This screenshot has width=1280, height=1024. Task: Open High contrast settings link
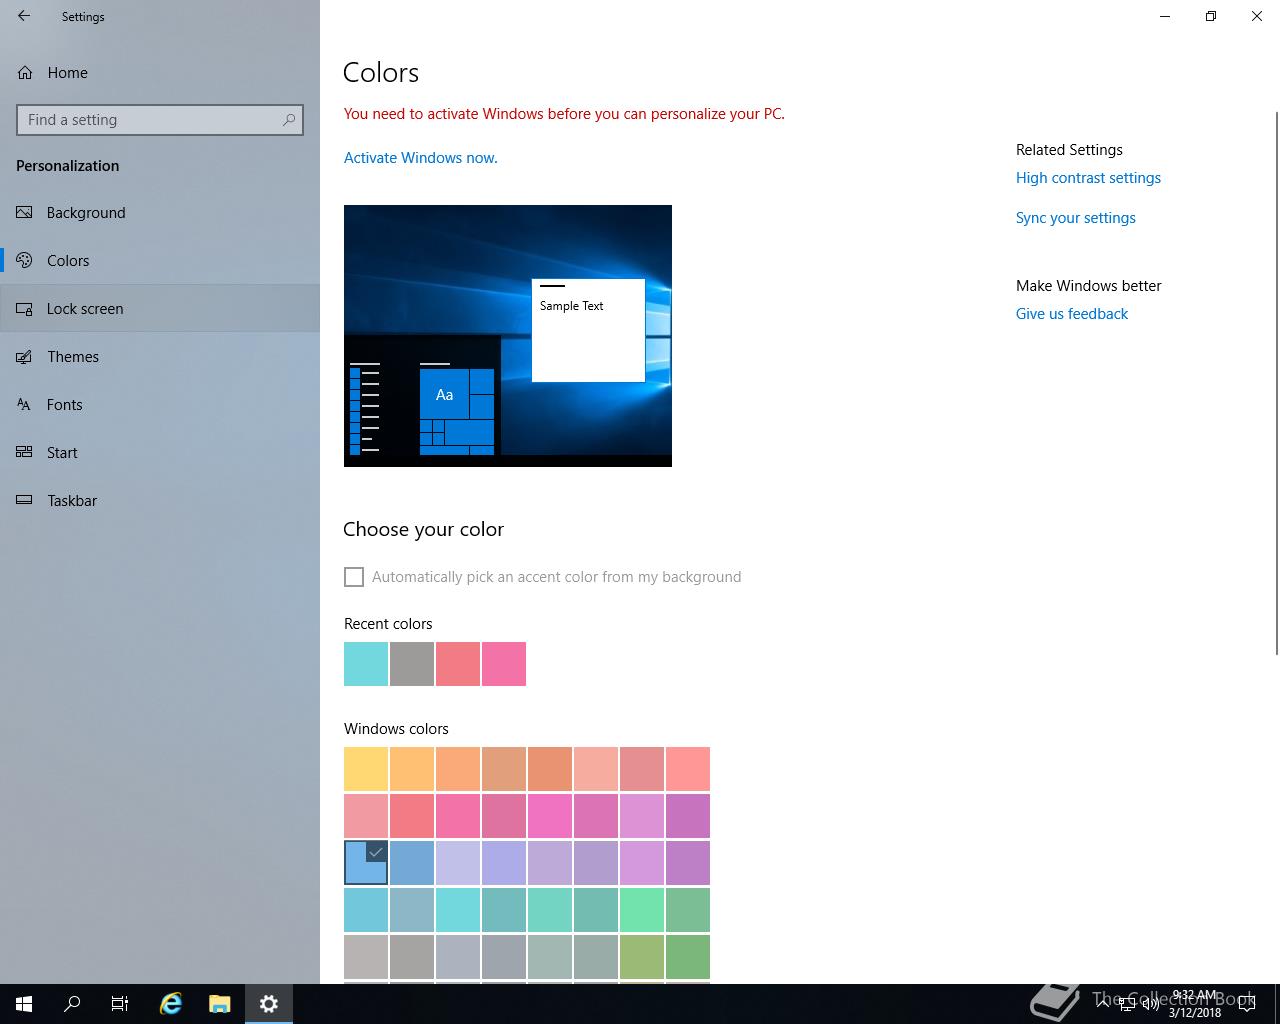1088,178
